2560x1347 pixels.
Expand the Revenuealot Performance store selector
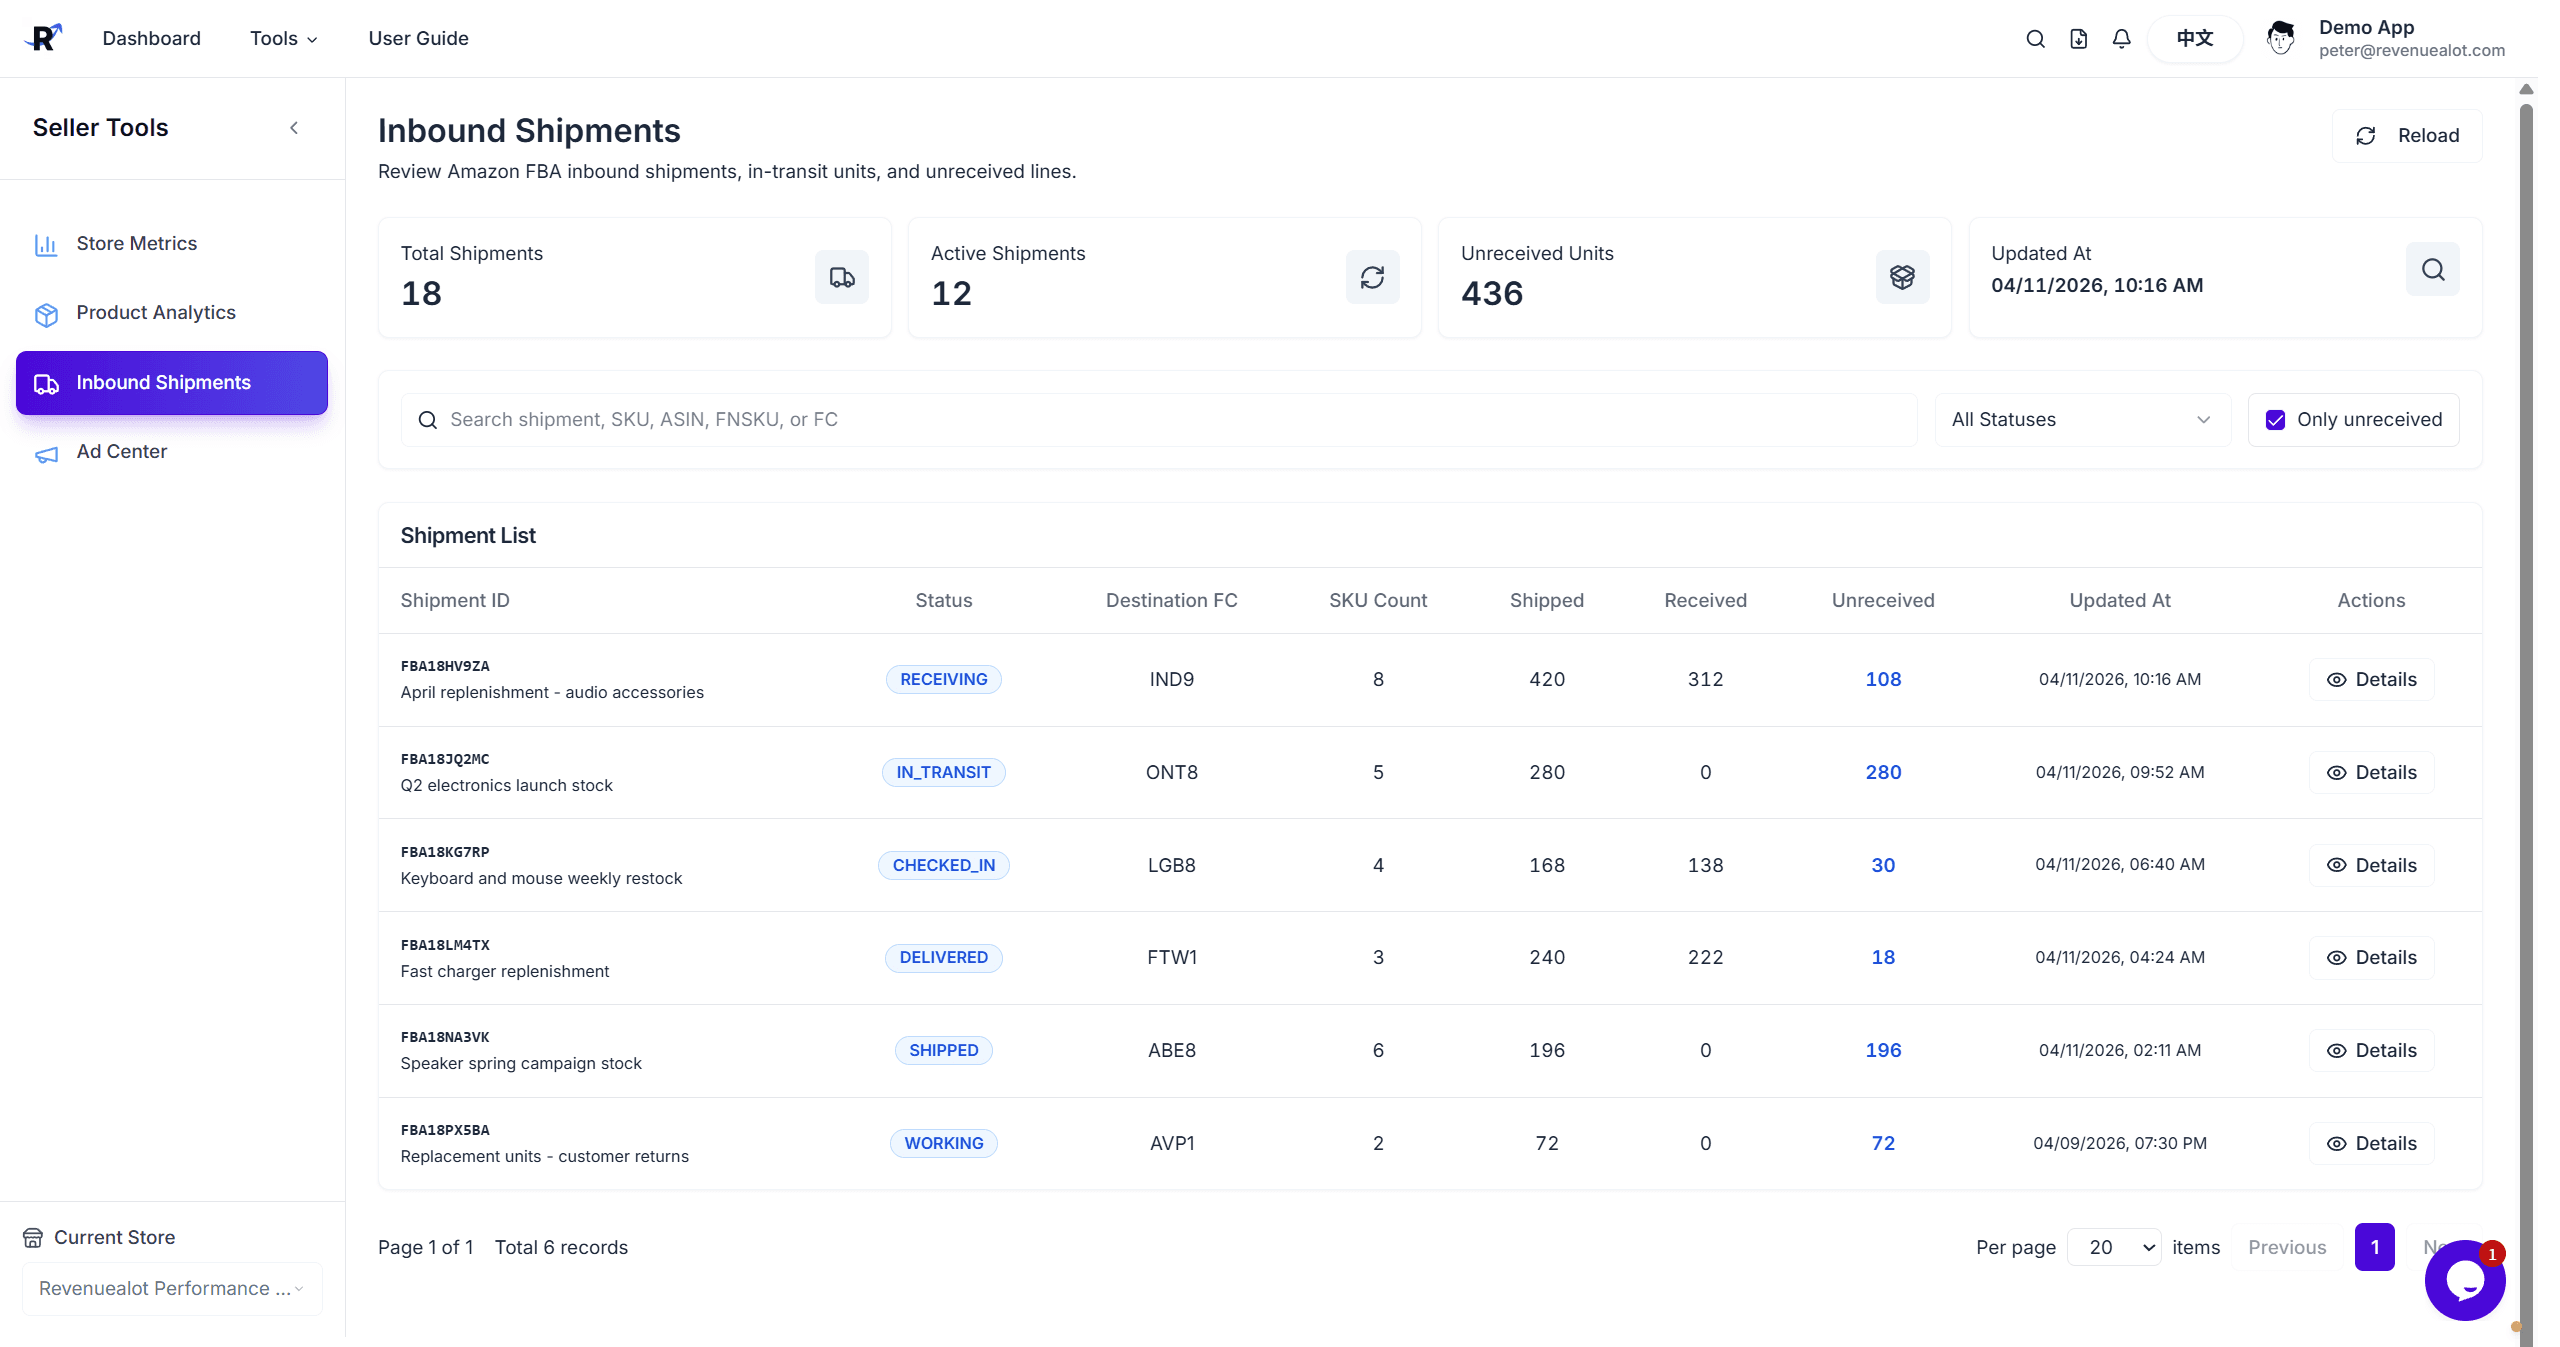coord(172,1289)
